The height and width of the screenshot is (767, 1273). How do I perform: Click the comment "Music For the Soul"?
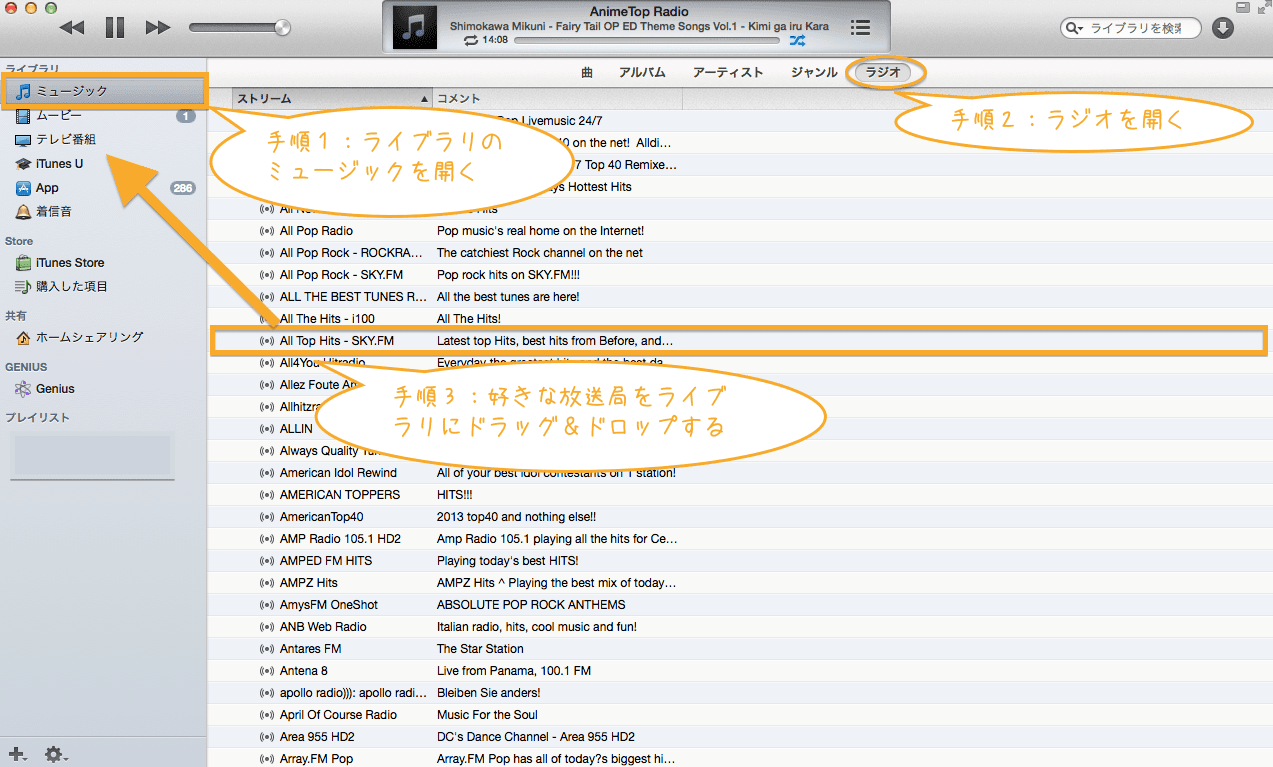tap(487, 715)
